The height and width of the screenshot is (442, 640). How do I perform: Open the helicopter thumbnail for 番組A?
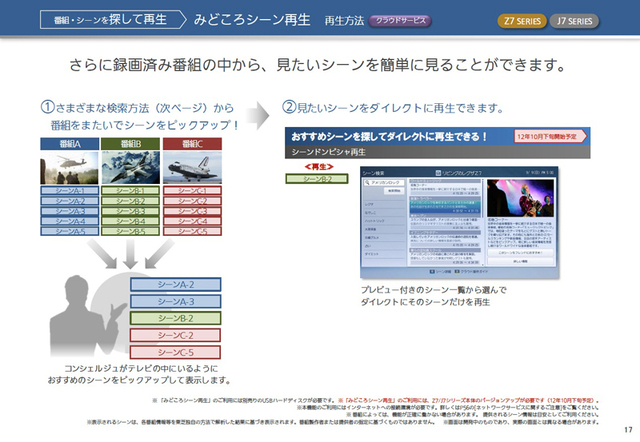tap(69, 167)
